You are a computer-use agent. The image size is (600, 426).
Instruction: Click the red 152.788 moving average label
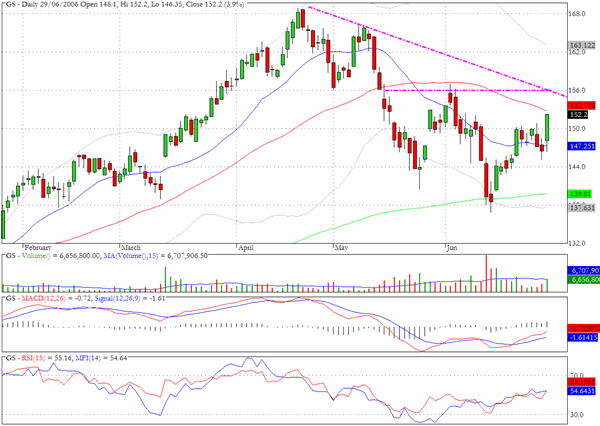[582, 105]
